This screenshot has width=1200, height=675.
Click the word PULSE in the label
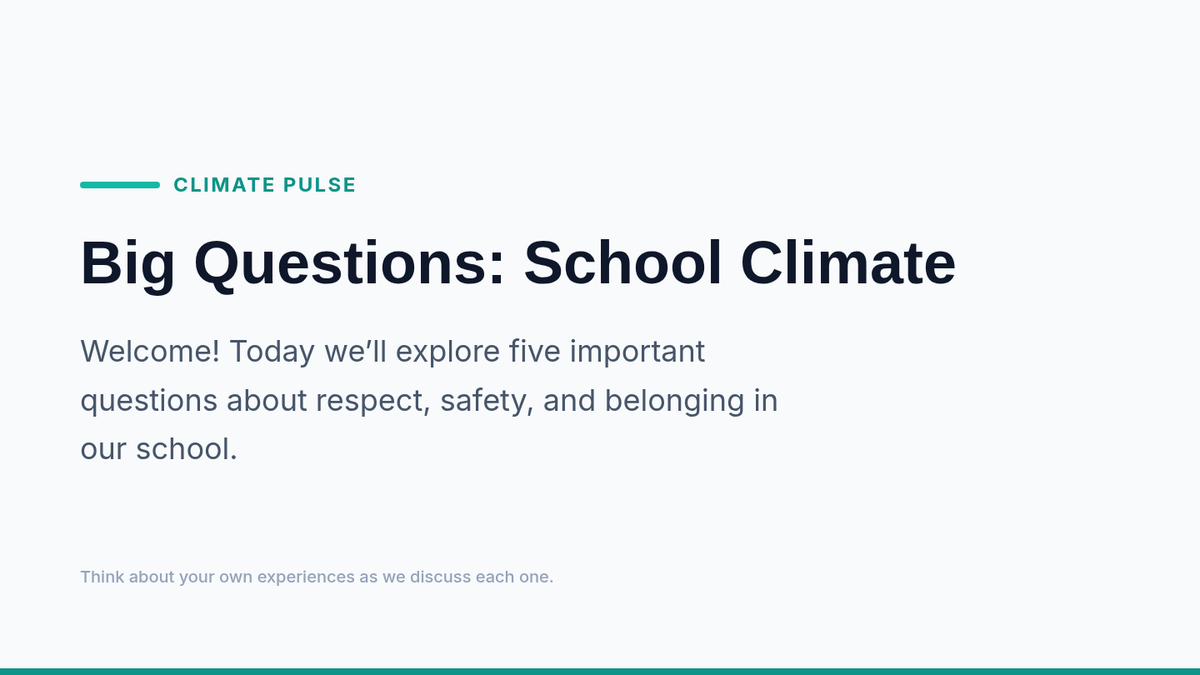[x=320, y=185]
